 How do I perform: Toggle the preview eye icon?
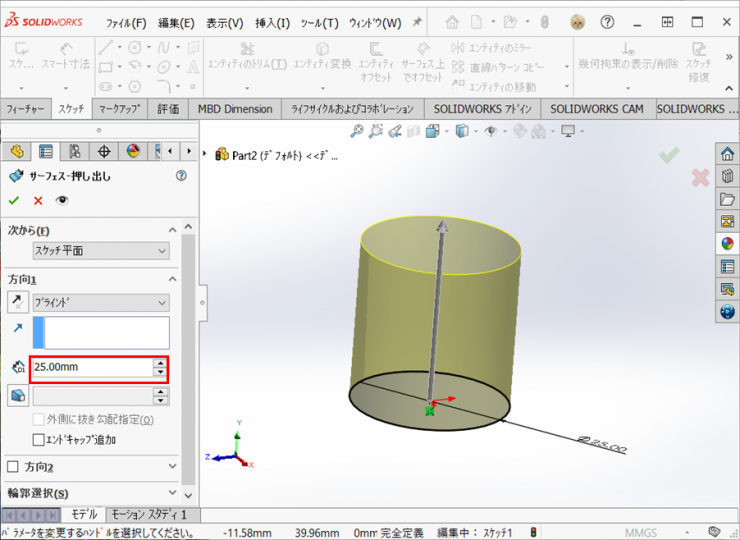coord(63,200)
